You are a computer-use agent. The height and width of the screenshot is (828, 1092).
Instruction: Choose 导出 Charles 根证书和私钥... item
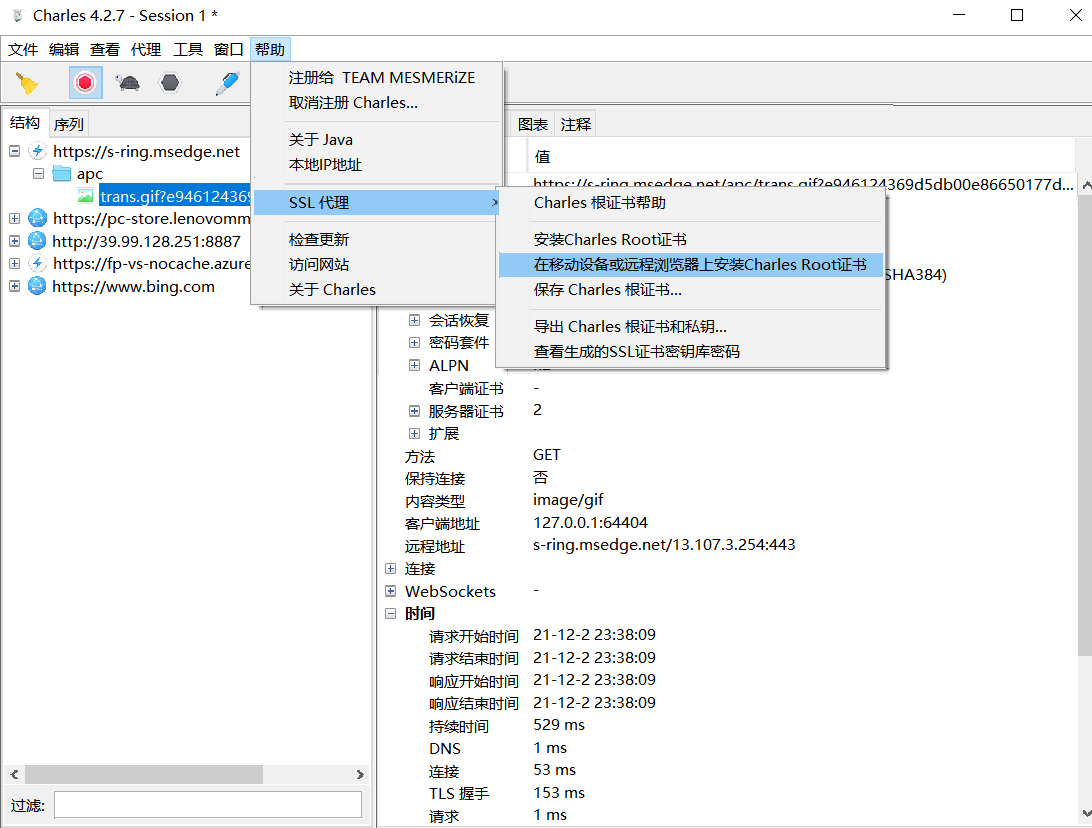click(x=691, y=327)
